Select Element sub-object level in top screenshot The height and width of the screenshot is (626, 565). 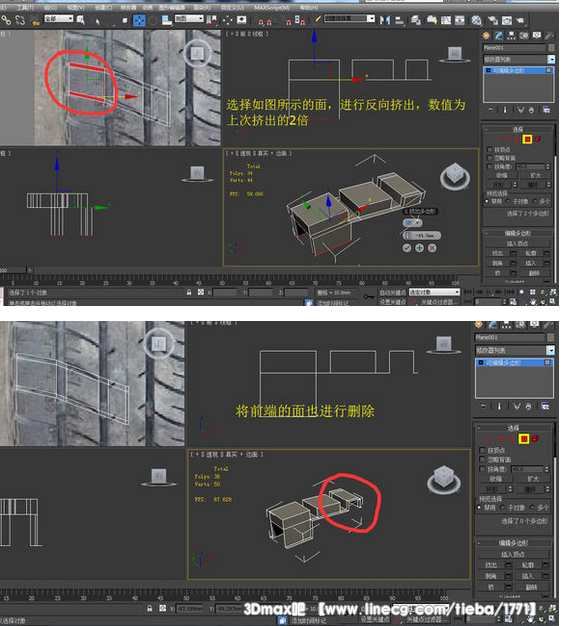(x=537, y=139)
